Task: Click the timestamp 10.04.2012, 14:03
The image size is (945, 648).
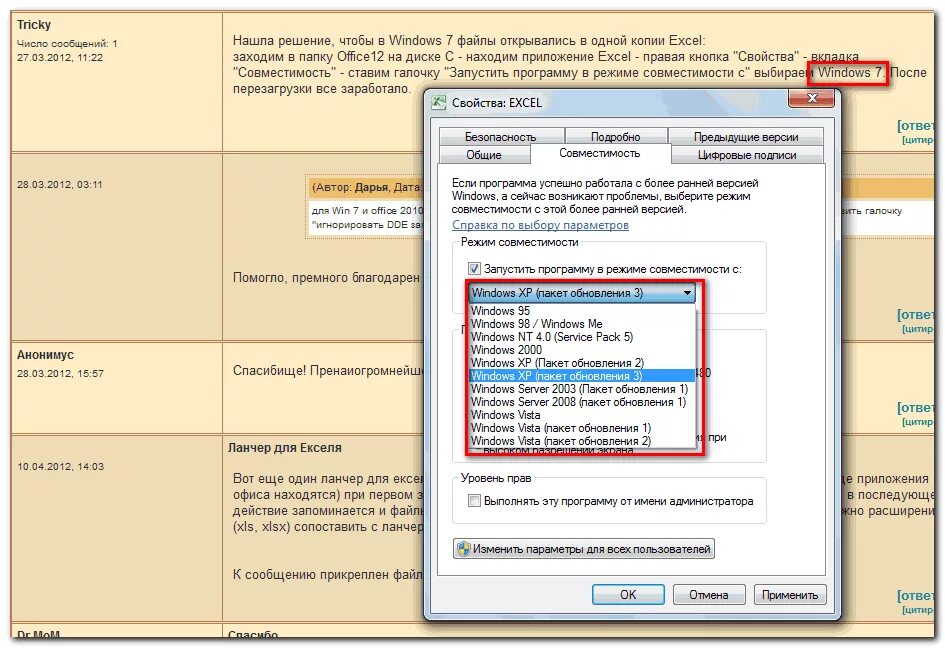Action: [x=60, y=467]
